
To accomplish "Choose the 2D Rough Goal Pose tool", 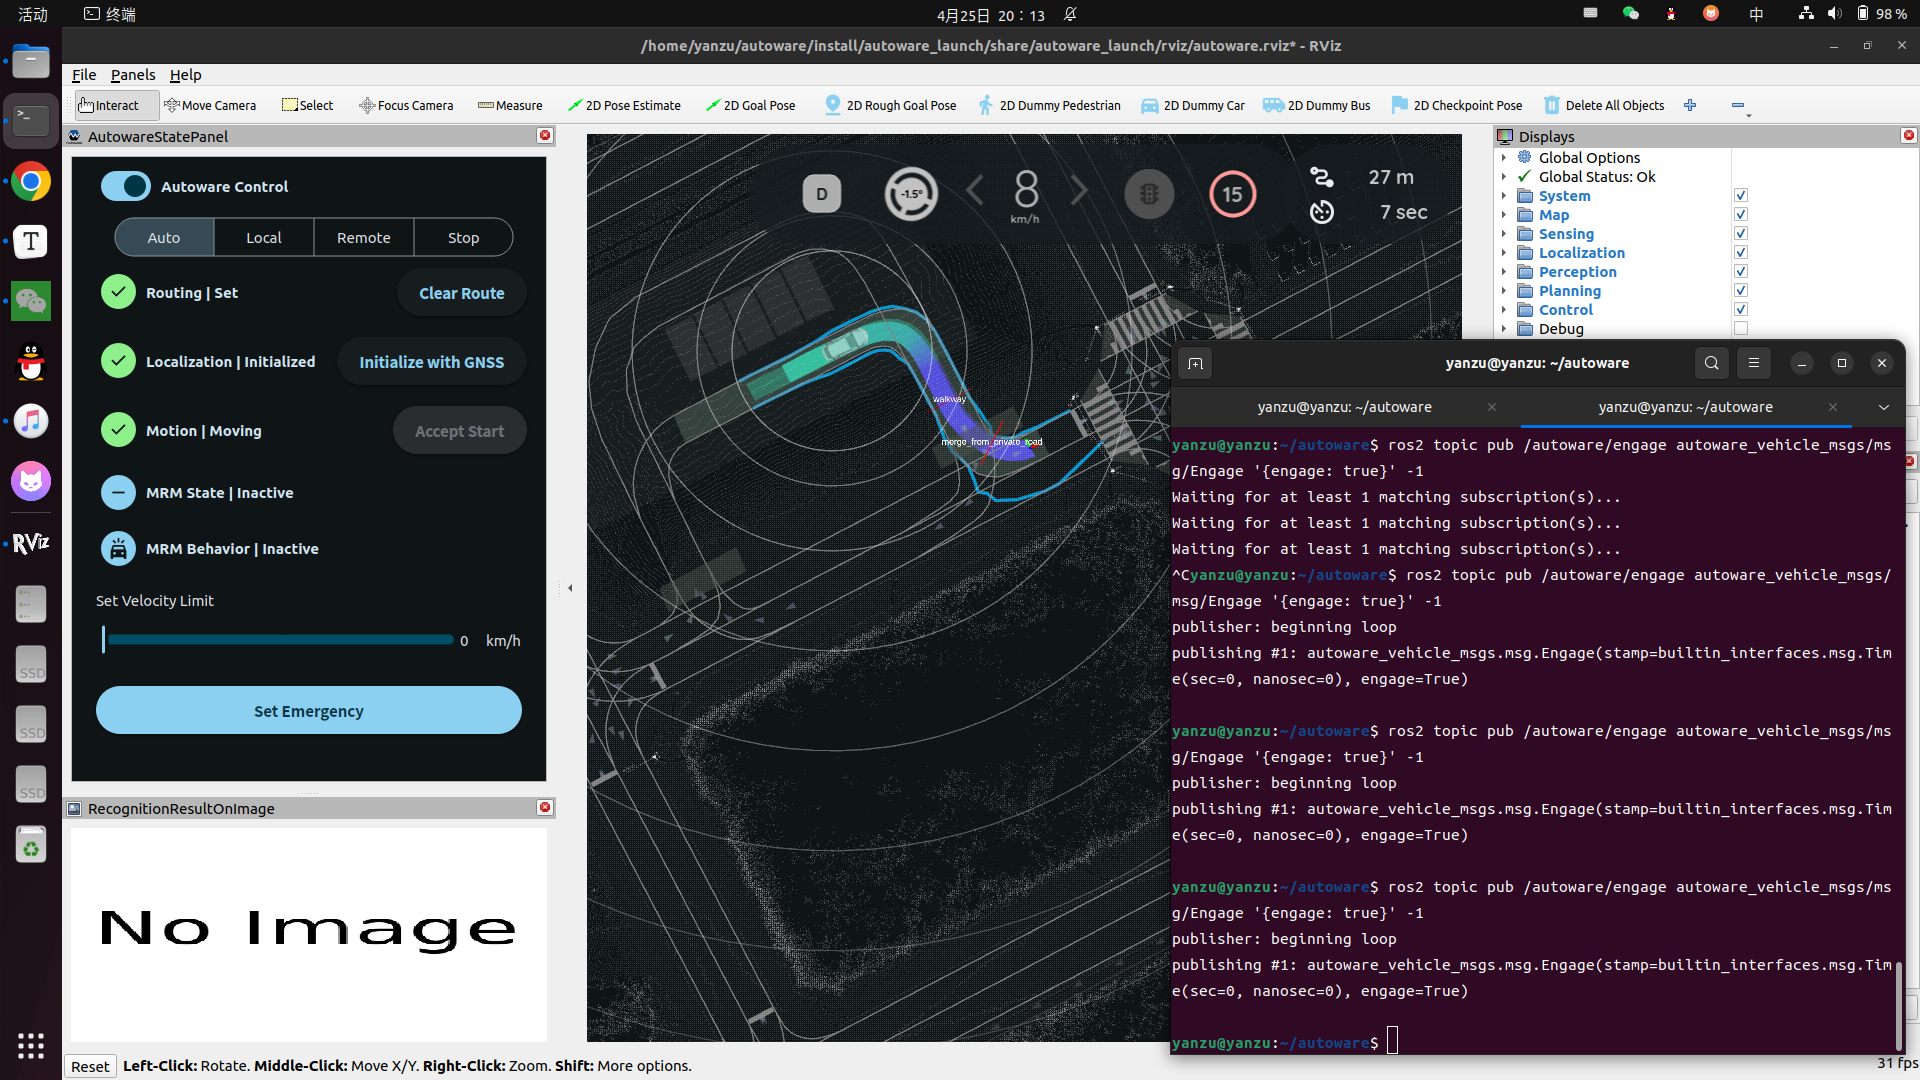I will [890, 105].
